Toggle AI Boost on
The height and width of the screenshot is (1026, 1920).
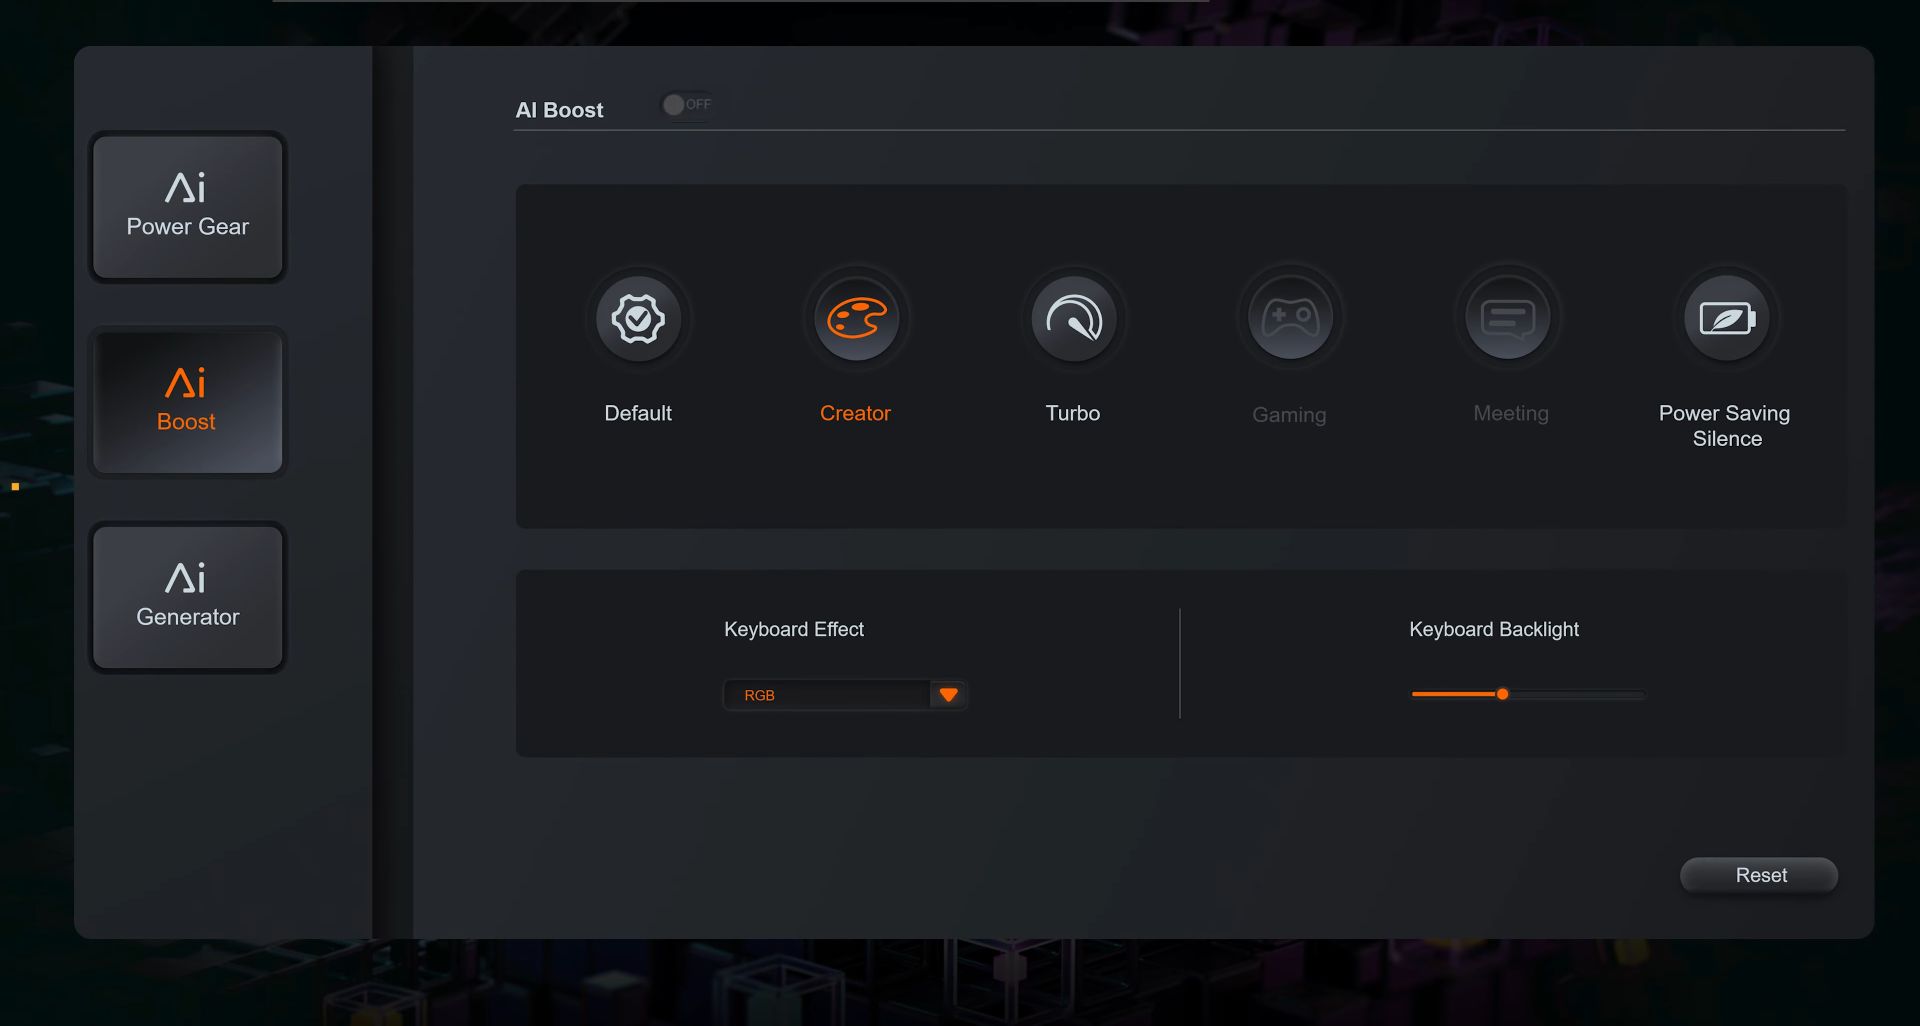coord(686,104)
